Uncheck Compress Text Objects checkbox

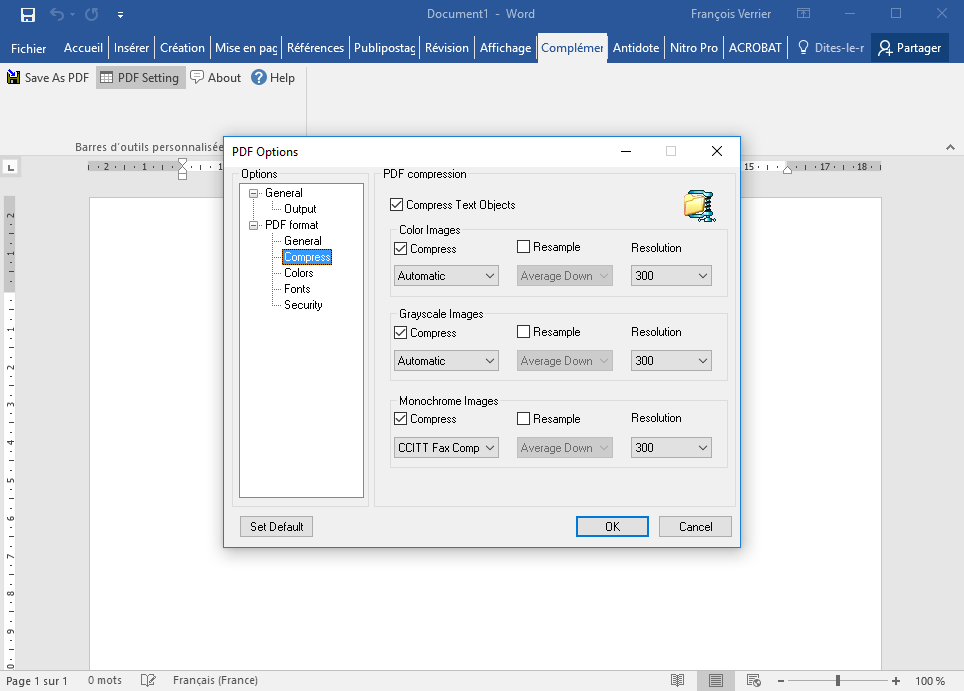(397, 205)
